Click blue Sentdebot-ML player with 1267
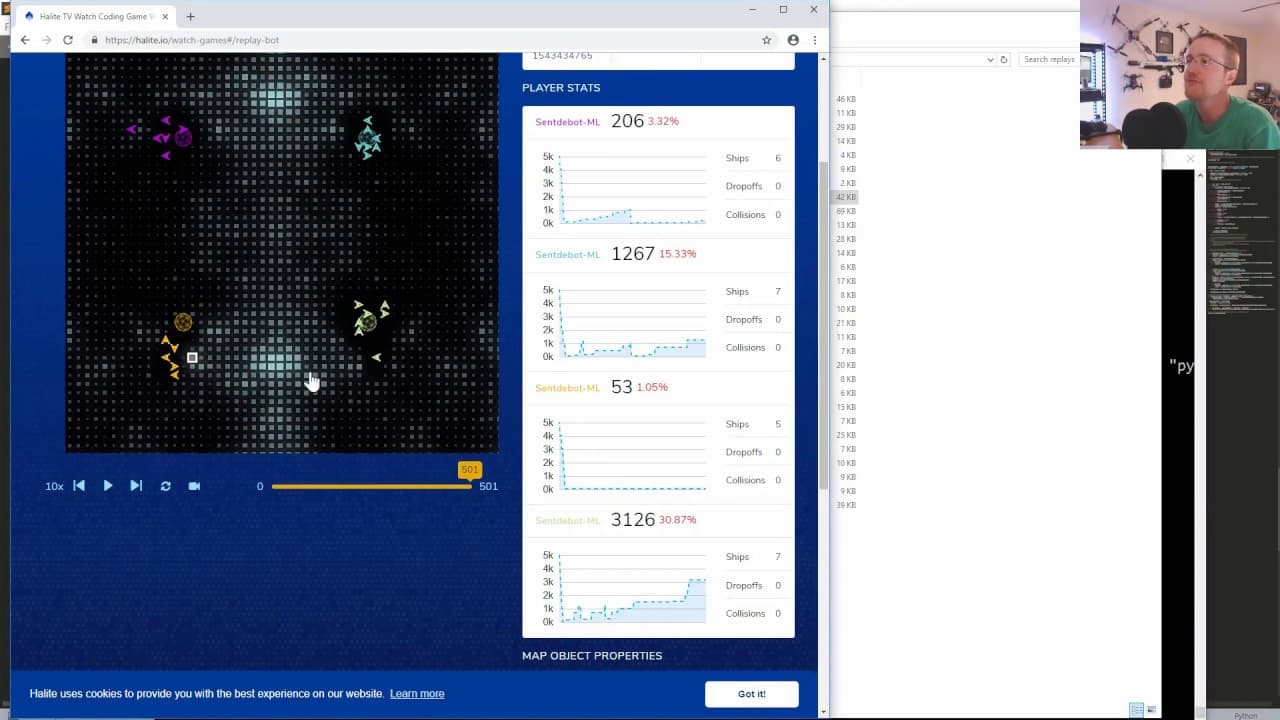1280x720 pixels. [567, 254]
